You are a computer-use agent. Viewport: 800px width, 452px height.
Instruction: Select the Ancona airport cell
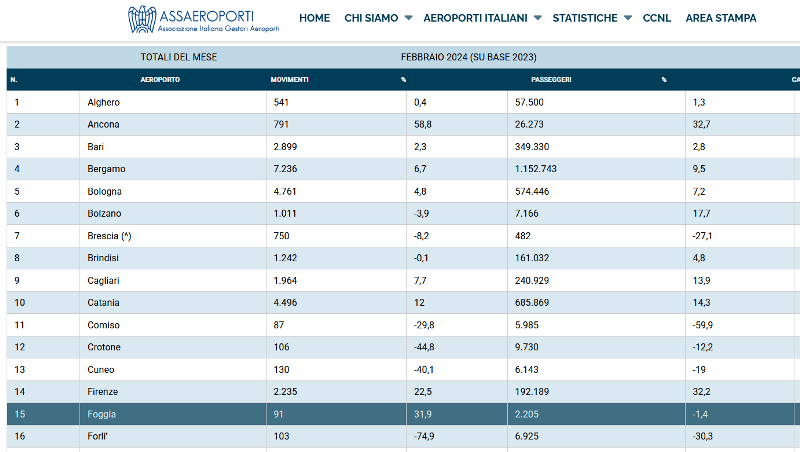(173, 124)
